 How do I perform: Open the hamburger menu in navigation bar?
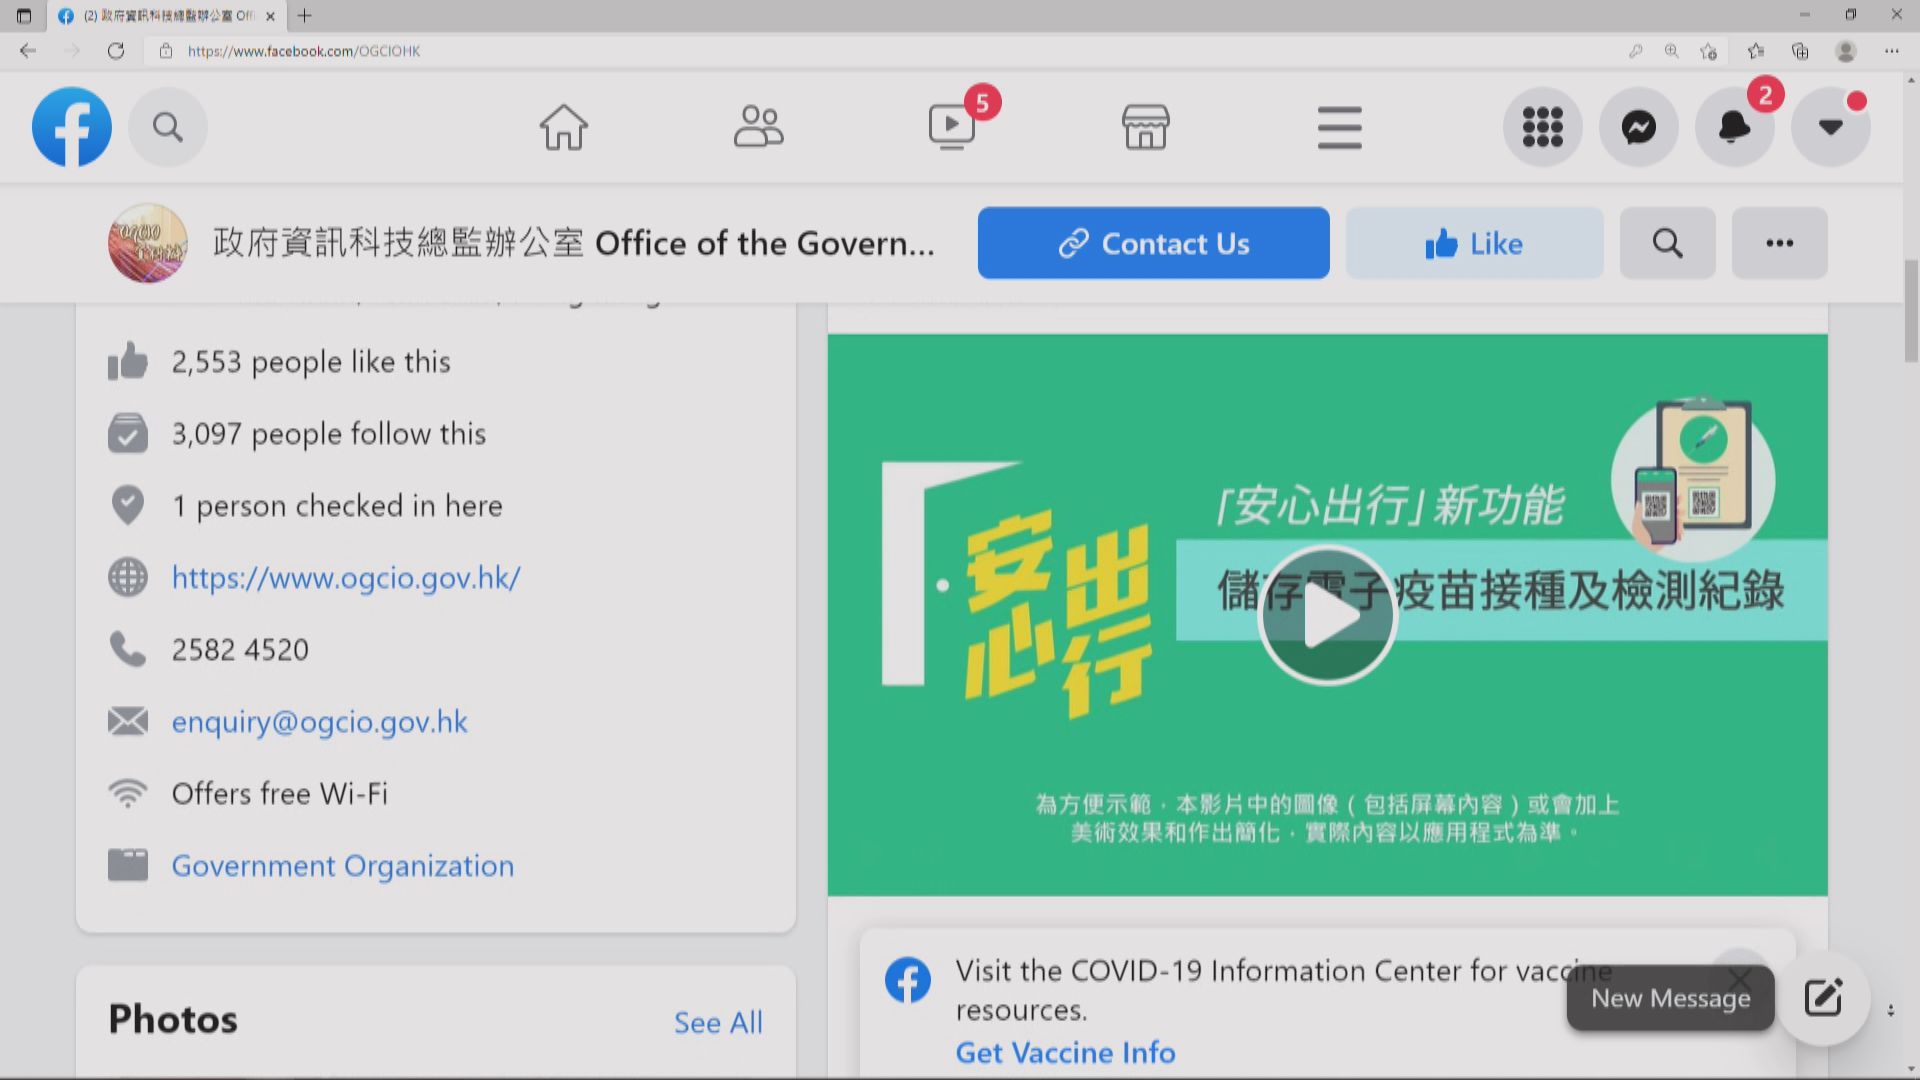point(1339,127)
